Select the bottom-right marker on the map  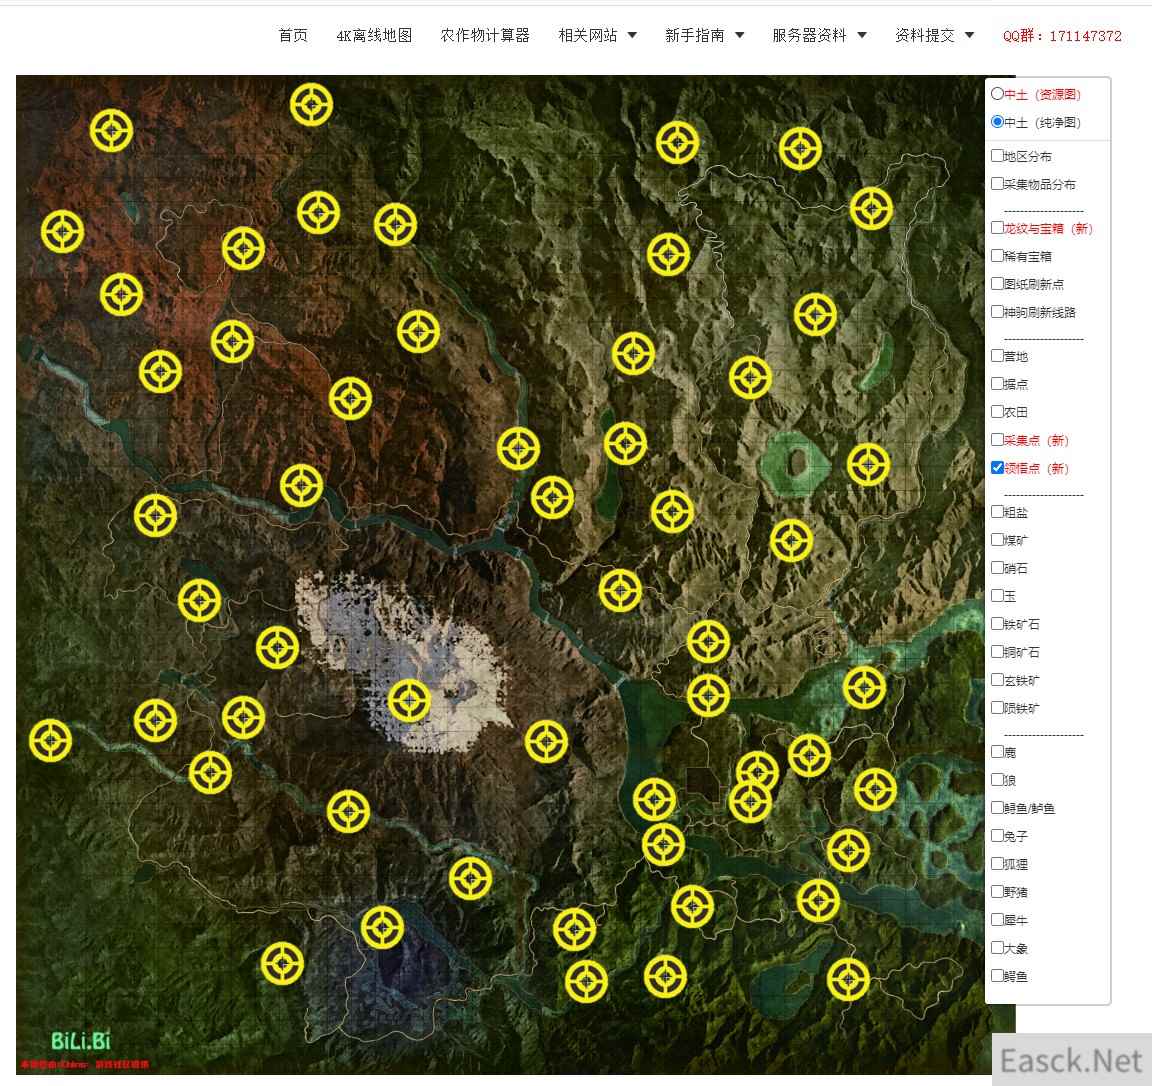[x=848, y=978]
